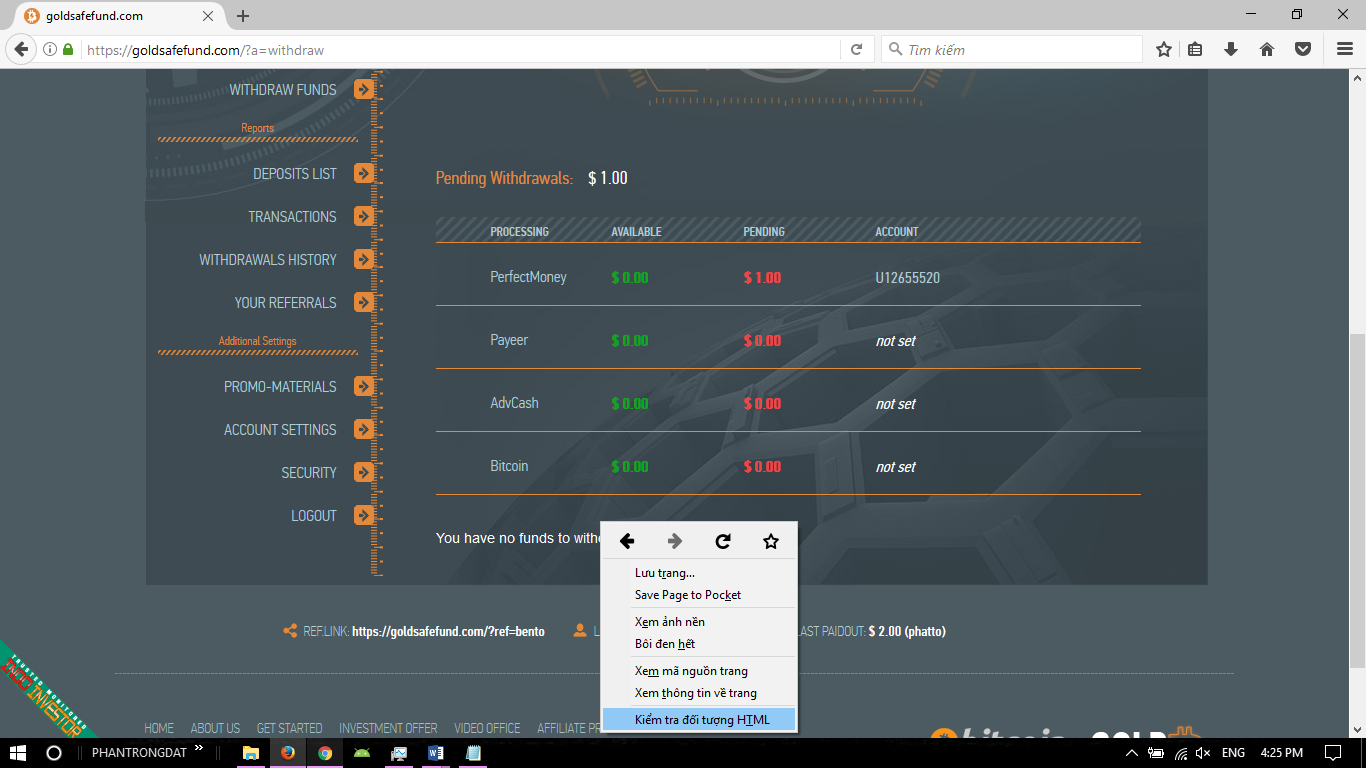Open Promo-Materials in sidebar
Image resolution: width=1366 pixels, height=768 pixels.
pyautogui.click(x=280, y=387)
